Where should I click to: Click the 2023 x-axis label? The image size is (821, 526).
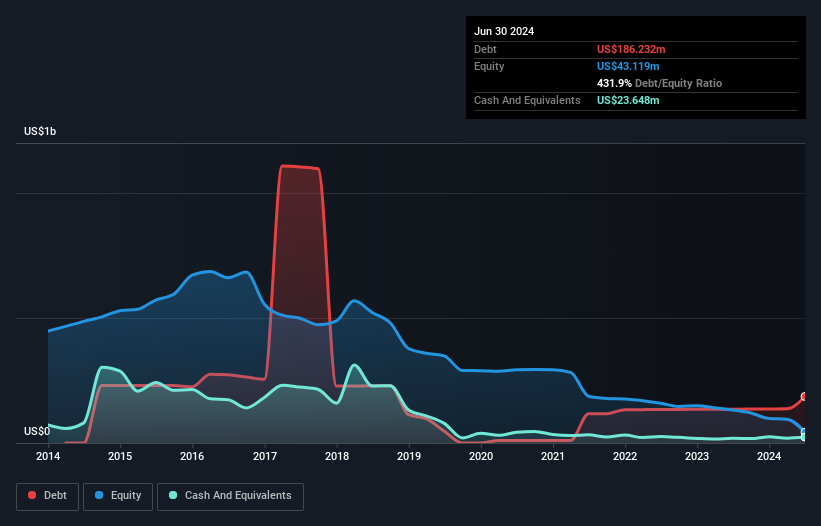tap(697, 456)
